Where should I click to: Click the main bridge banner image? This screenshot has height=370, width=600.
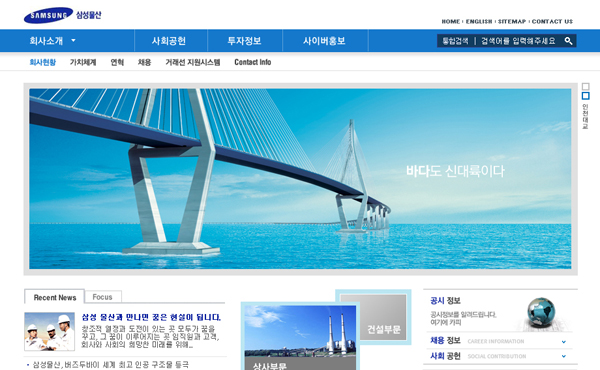[x=300, y=179]
